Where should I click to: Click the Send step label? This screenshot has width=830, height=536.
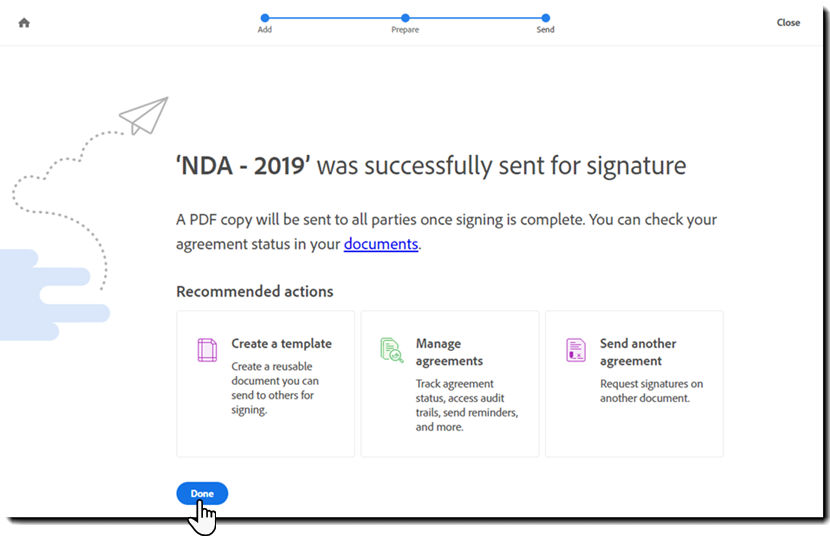[545, 30]
